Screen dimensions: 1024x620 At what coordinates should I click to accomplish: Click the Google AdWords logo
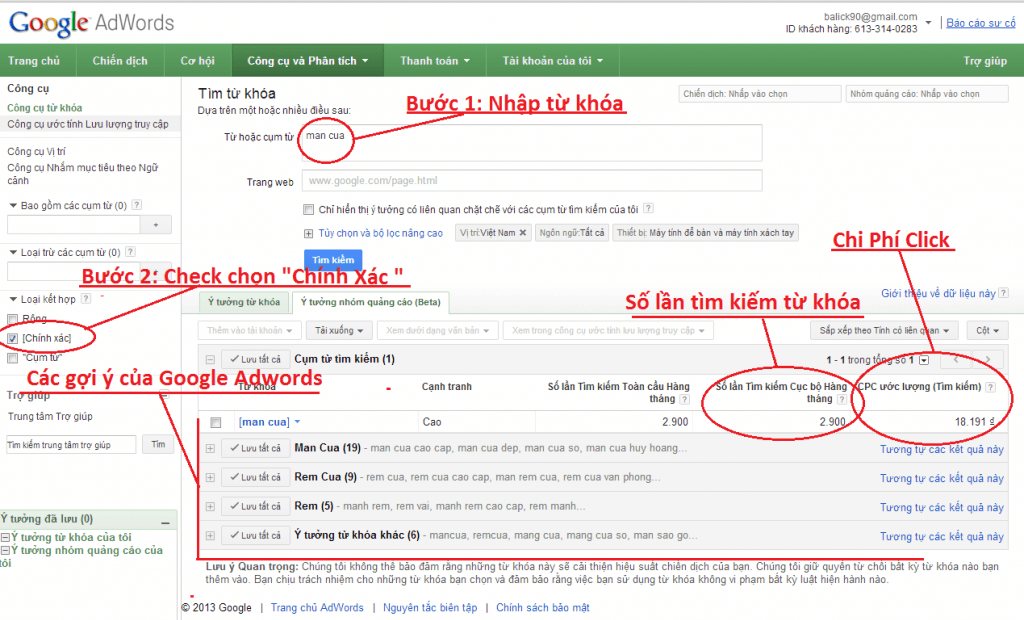[91, 23]
